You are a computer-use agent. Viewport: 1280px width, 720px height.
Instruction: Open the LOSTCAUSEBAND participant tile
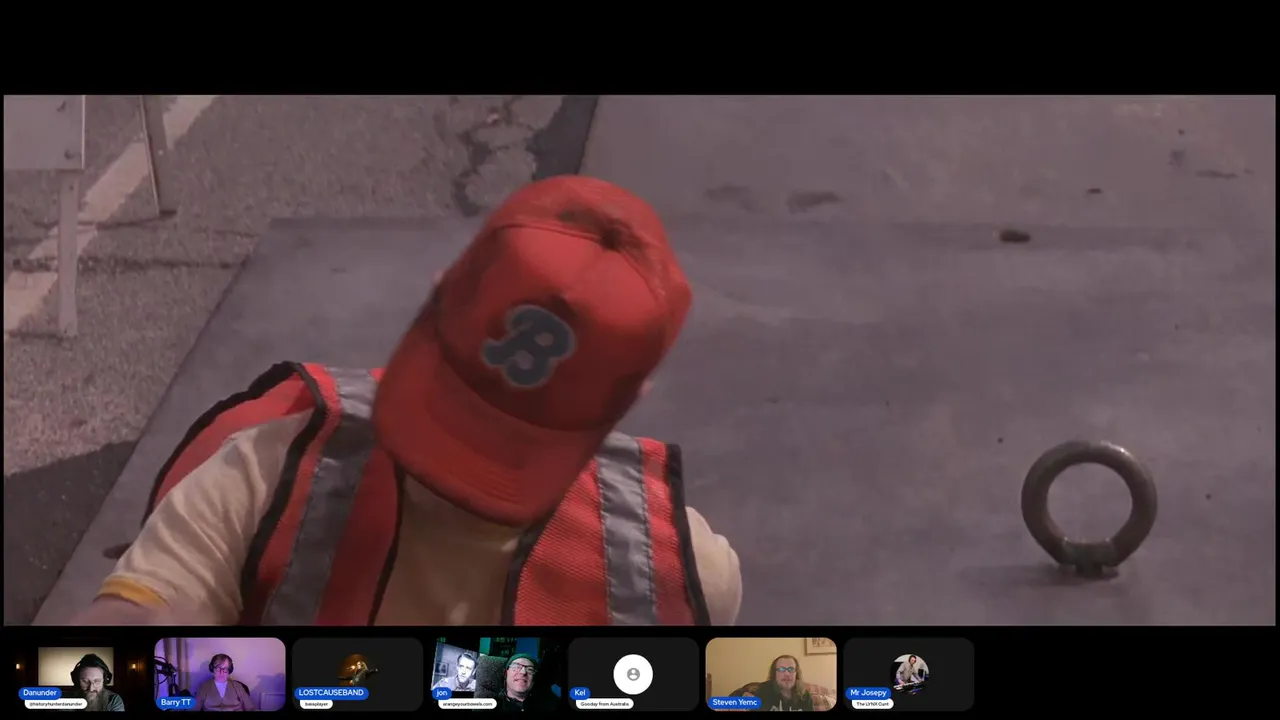pyautogui.click(x=357, y=675)
